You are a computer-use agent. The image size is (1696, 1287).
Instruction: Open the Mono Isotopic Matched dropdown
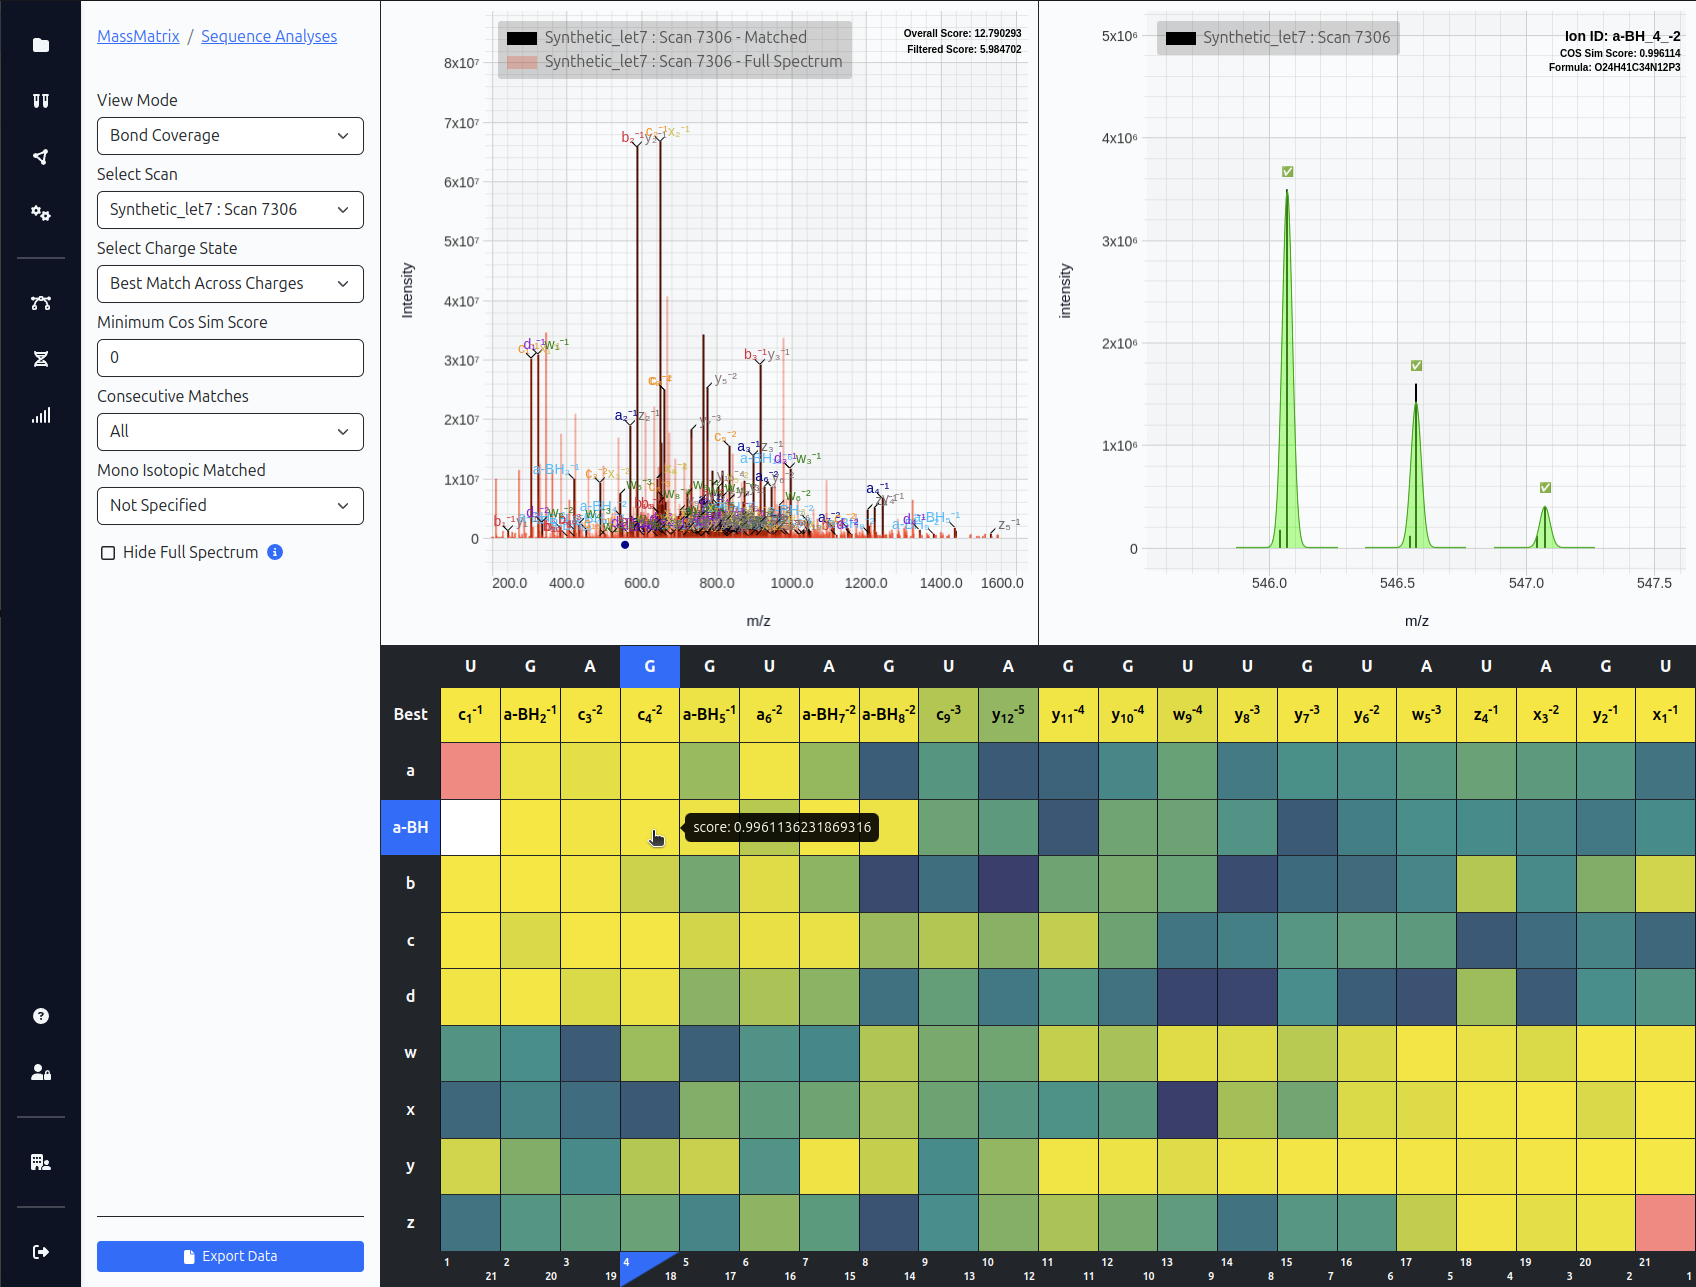pos(230,506)
